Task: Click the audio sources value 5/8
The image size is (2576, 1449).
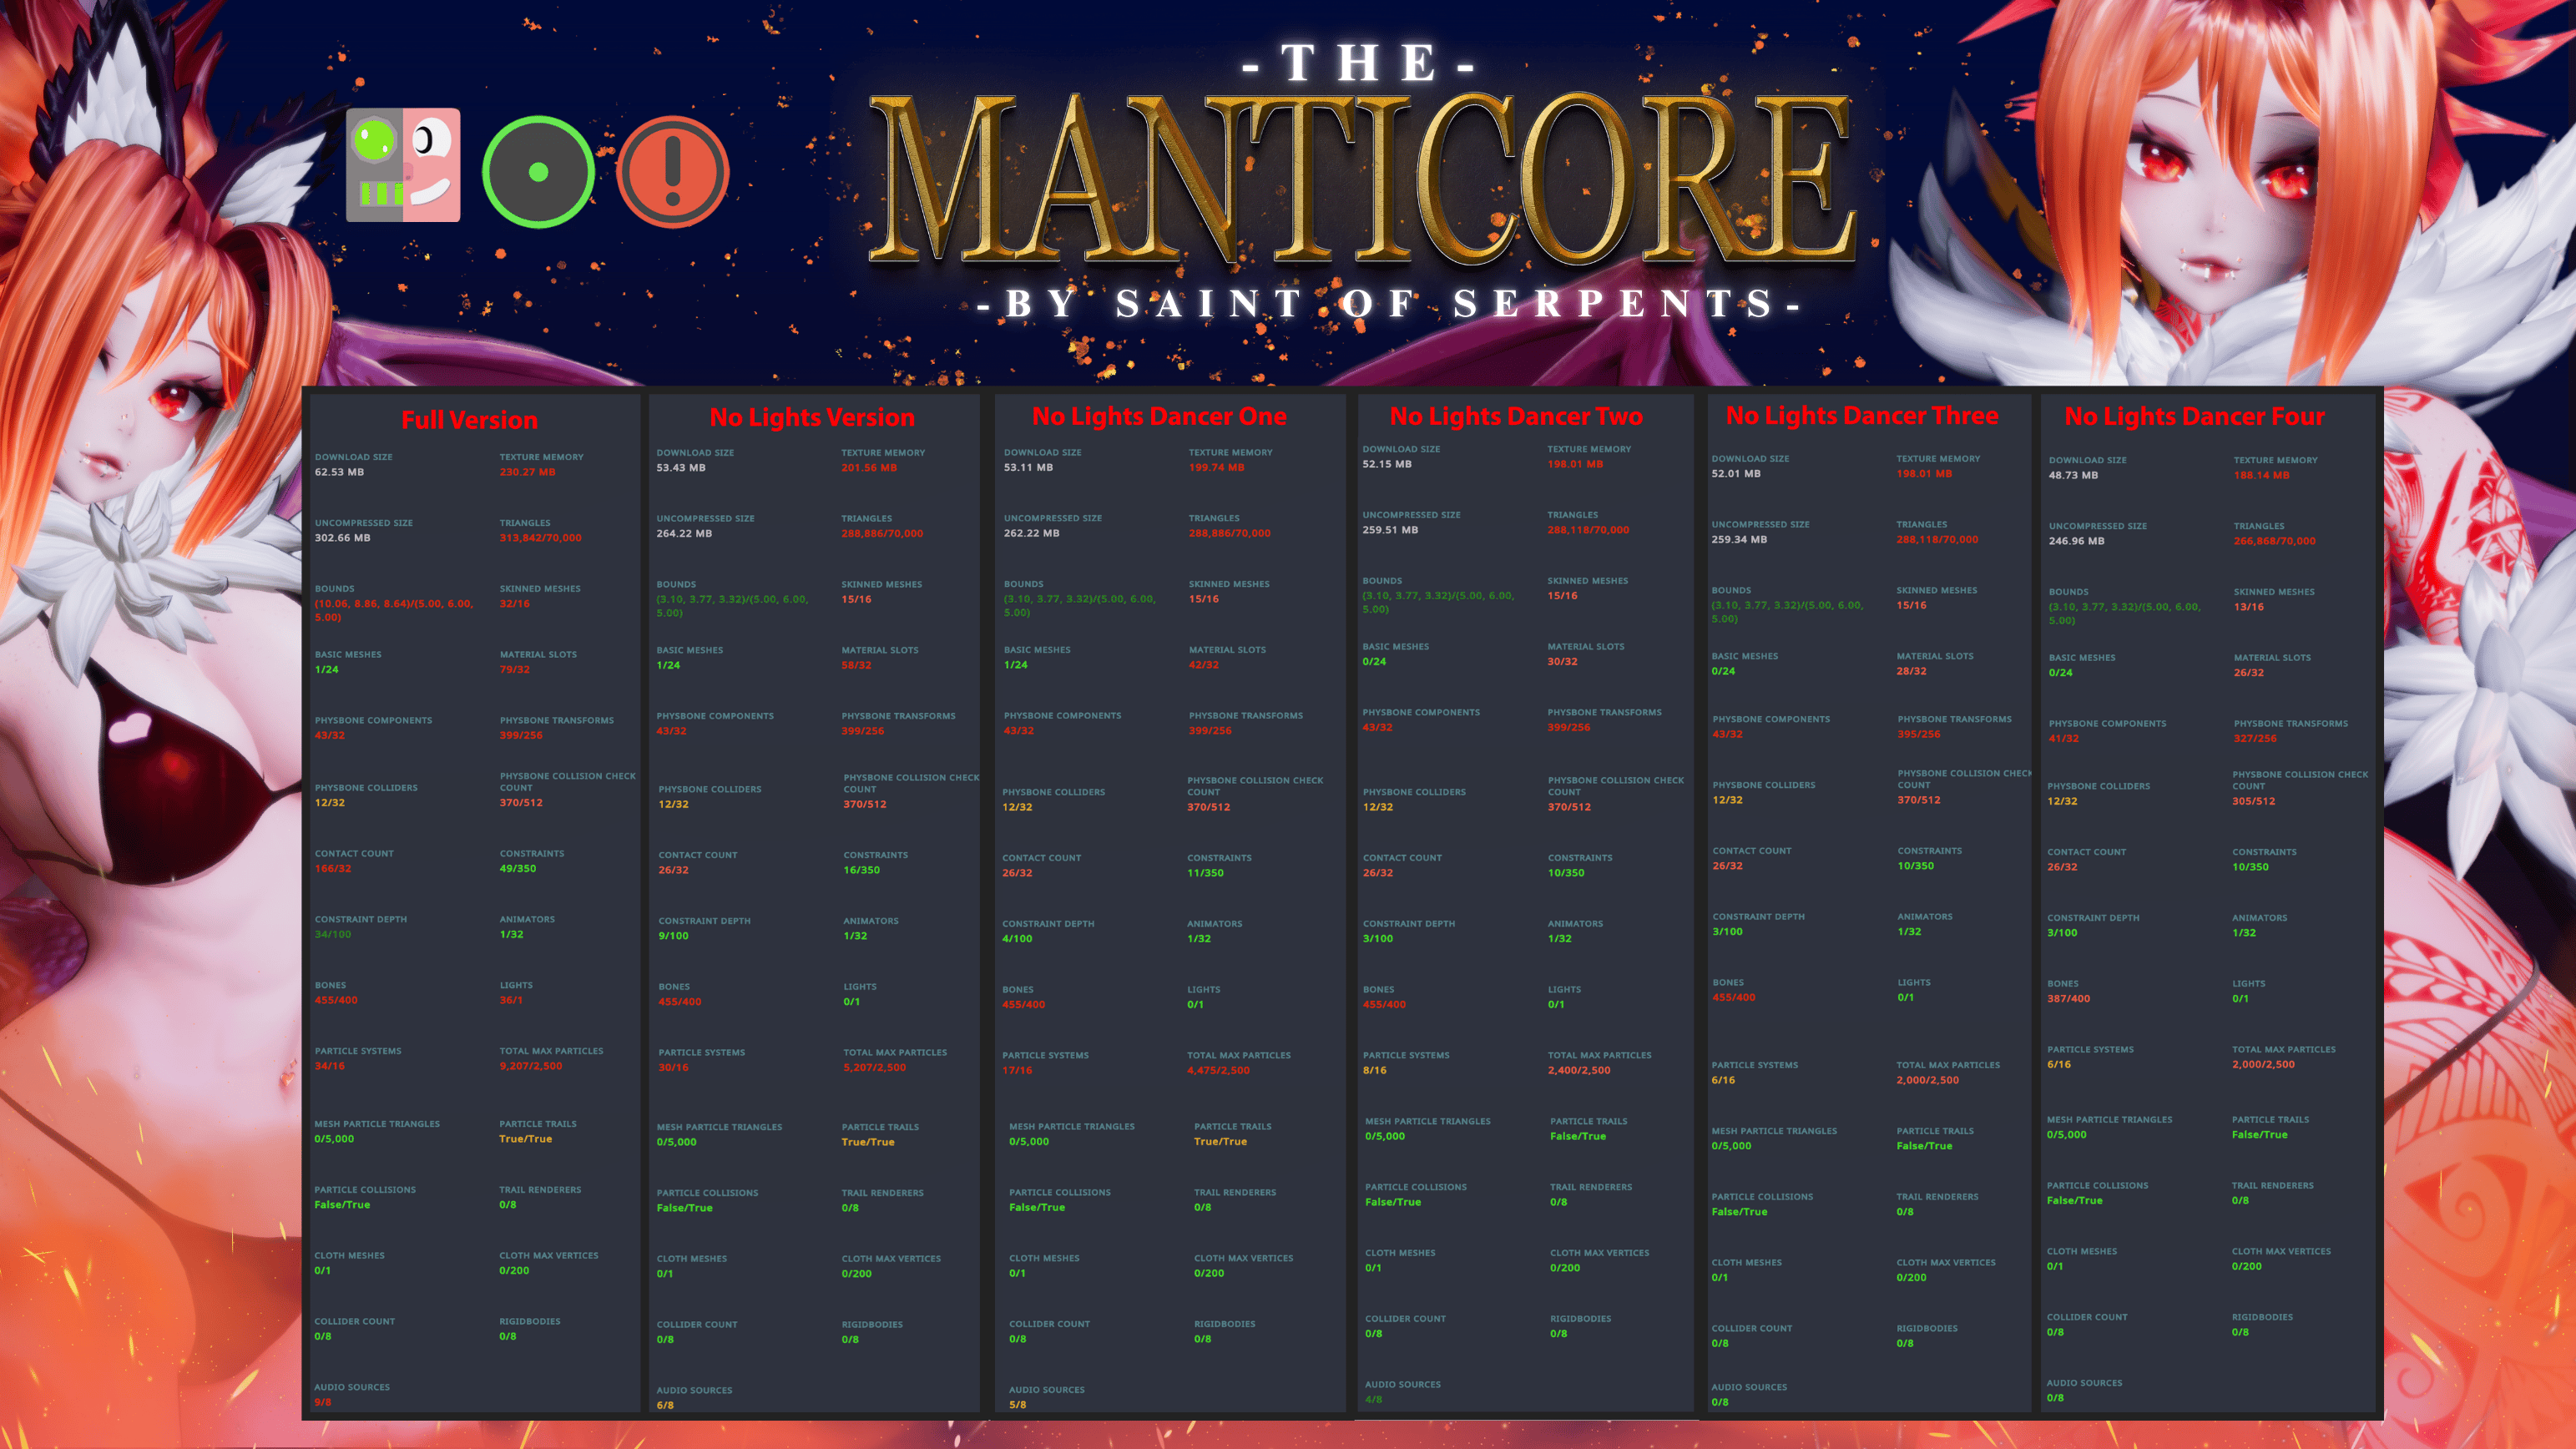Action: coord(1017,1405)
